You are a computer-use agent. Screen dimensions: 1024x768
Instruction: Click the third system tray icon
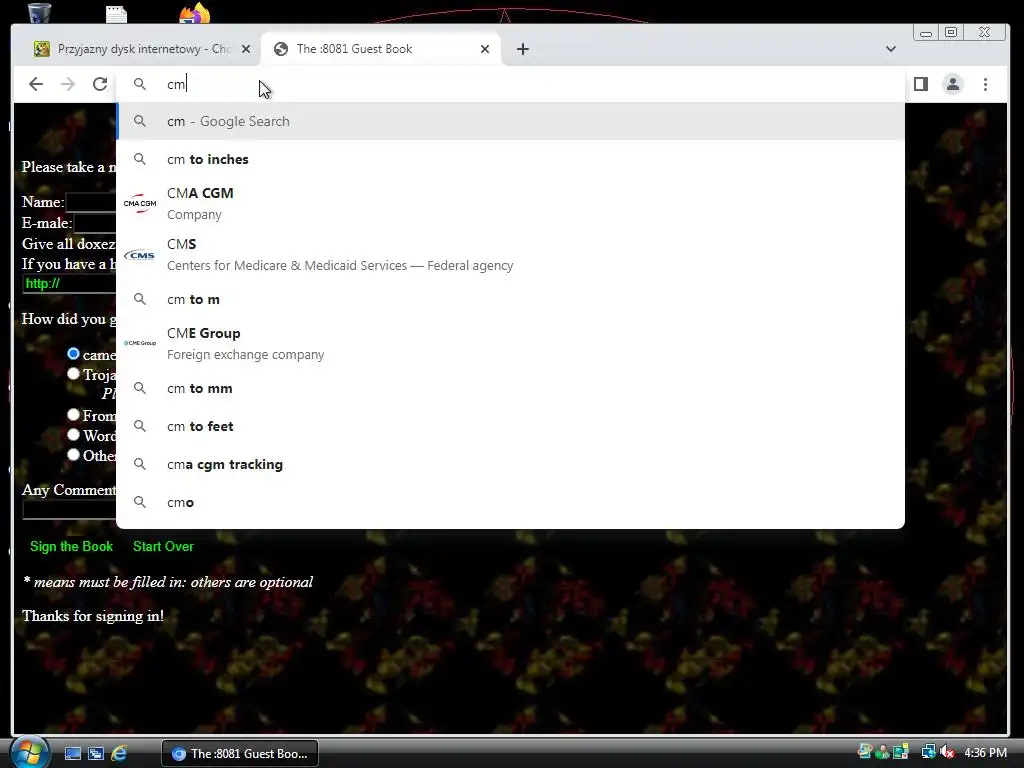[x=901, y=752]
